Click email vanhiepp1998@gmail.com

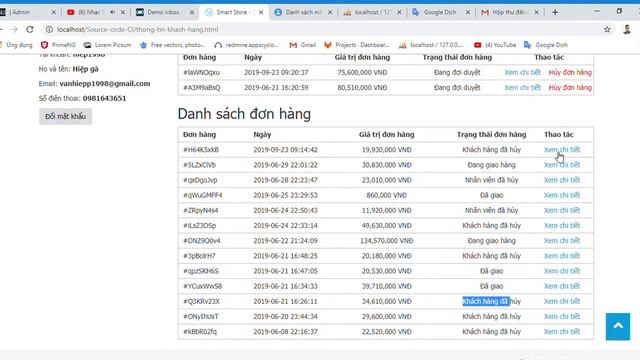click(105, 83)
